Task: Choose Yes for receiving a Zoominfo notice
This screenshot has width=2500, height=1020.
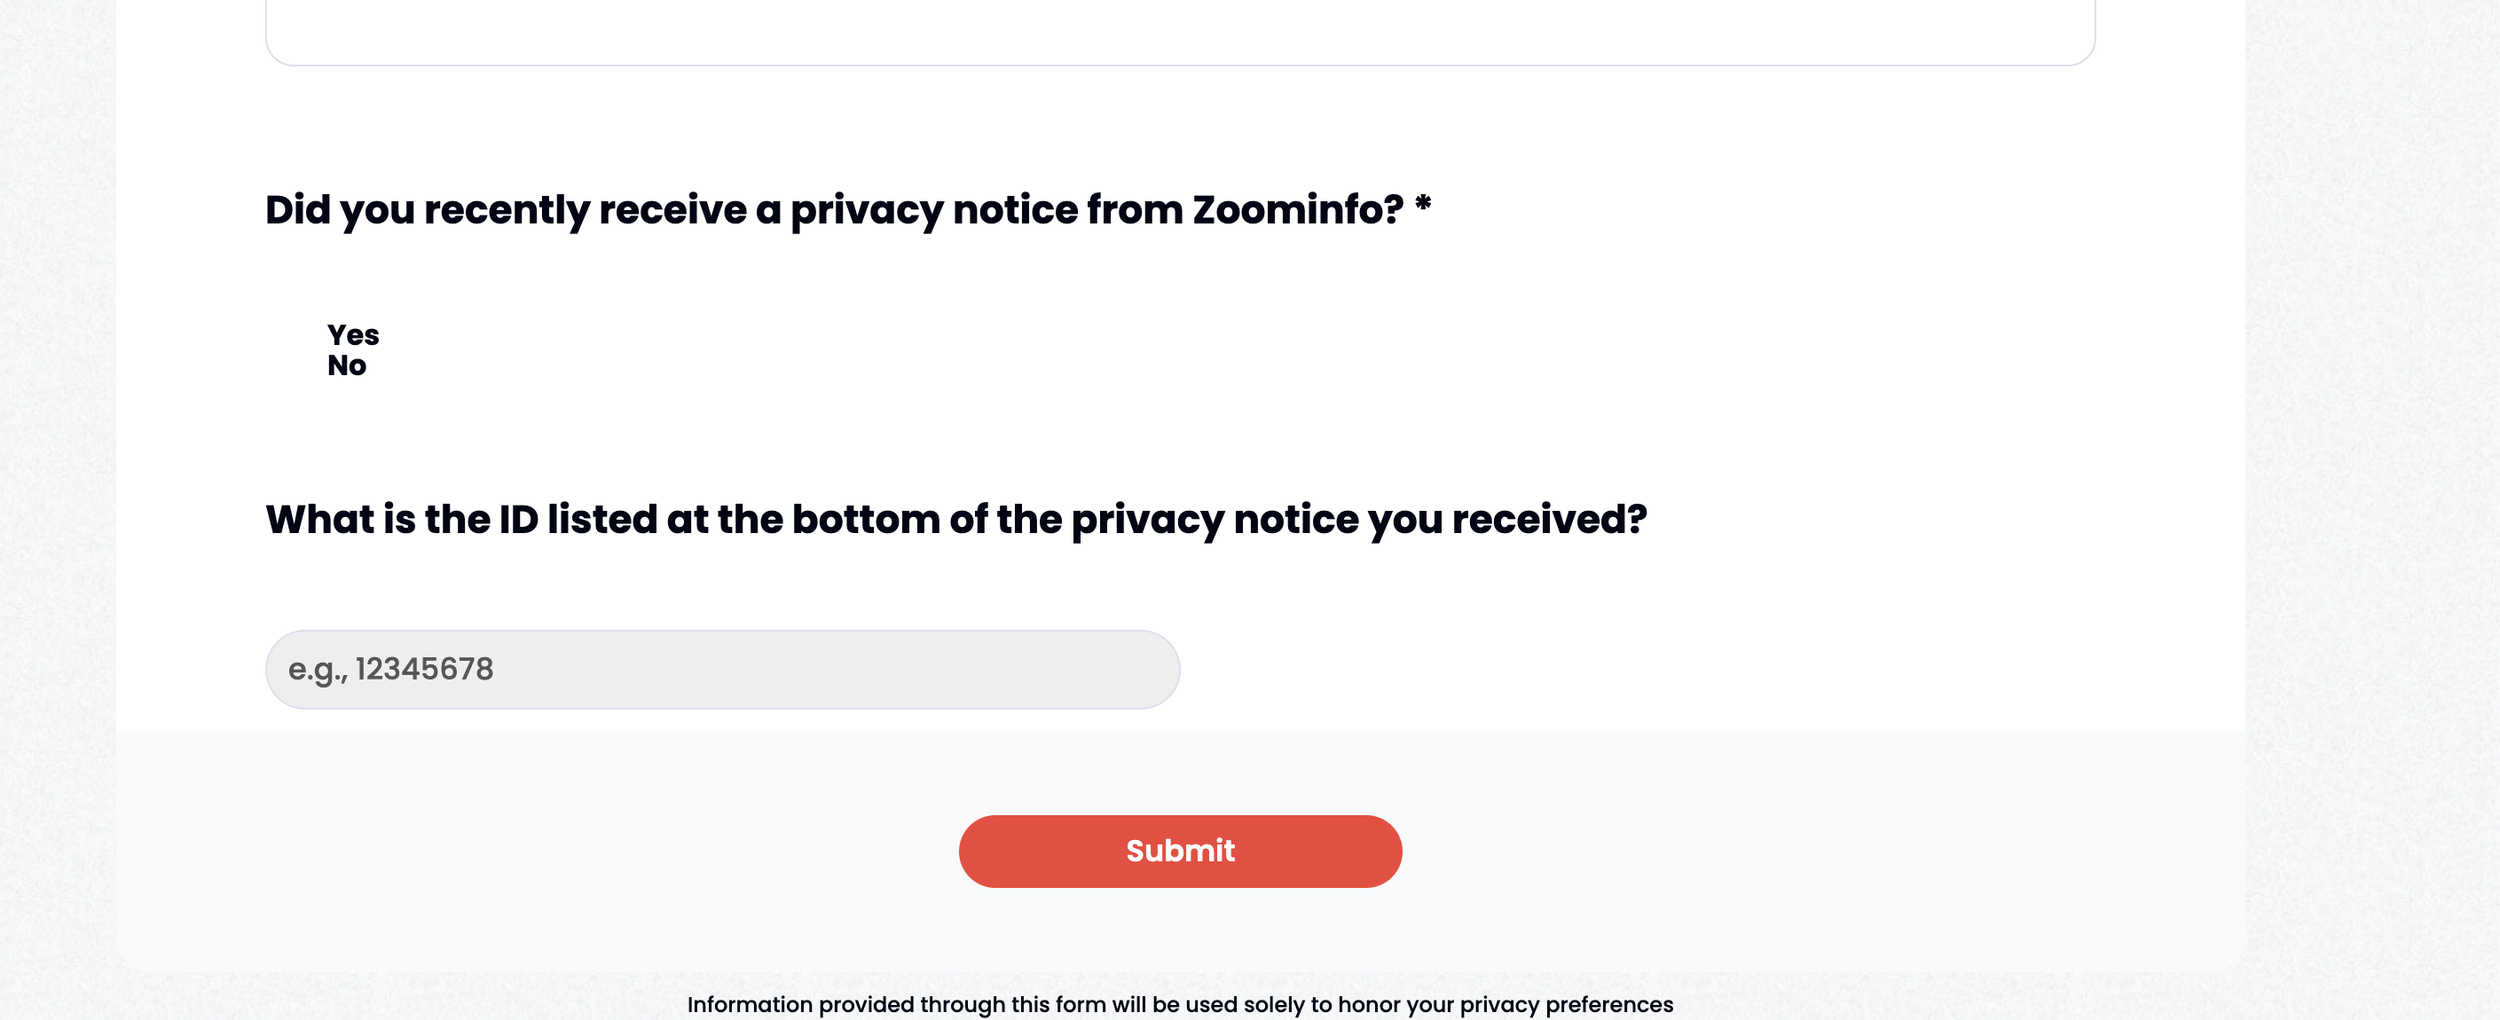Action: [352, 335]
